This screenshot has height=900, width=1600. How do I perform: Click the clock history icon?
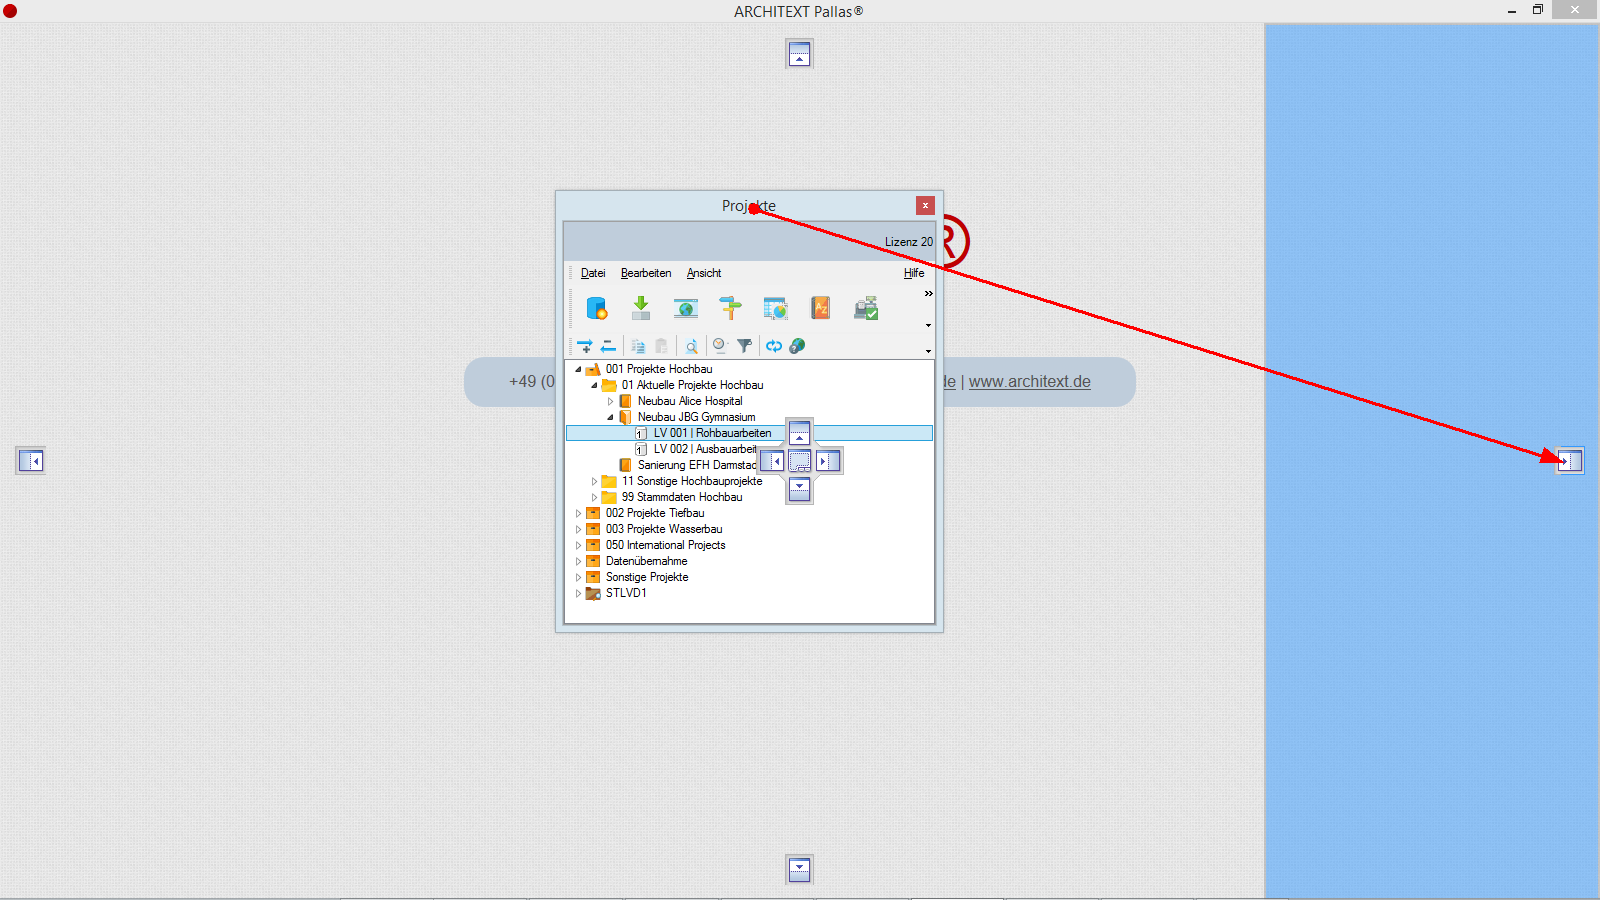click(x=720, y=346)
